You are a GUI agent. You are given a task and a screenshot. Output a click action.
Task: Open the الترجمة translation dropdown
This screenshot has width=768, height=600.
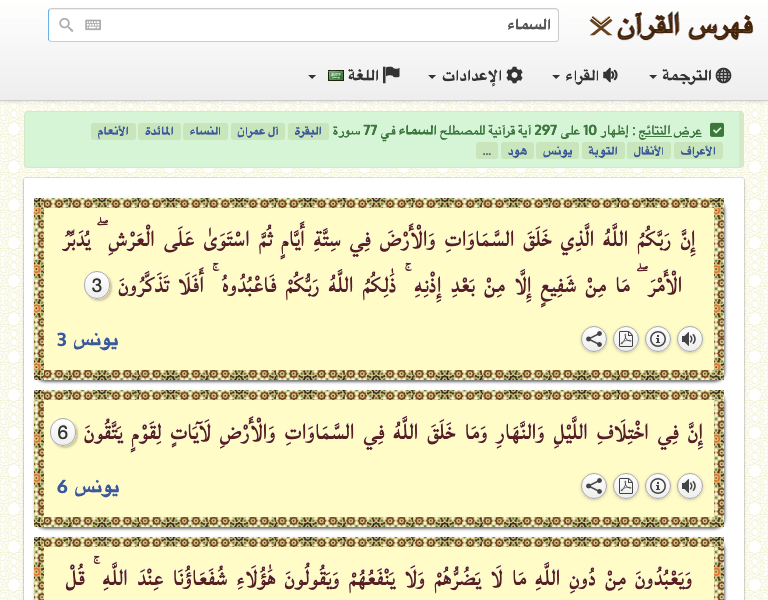(690, 76)
